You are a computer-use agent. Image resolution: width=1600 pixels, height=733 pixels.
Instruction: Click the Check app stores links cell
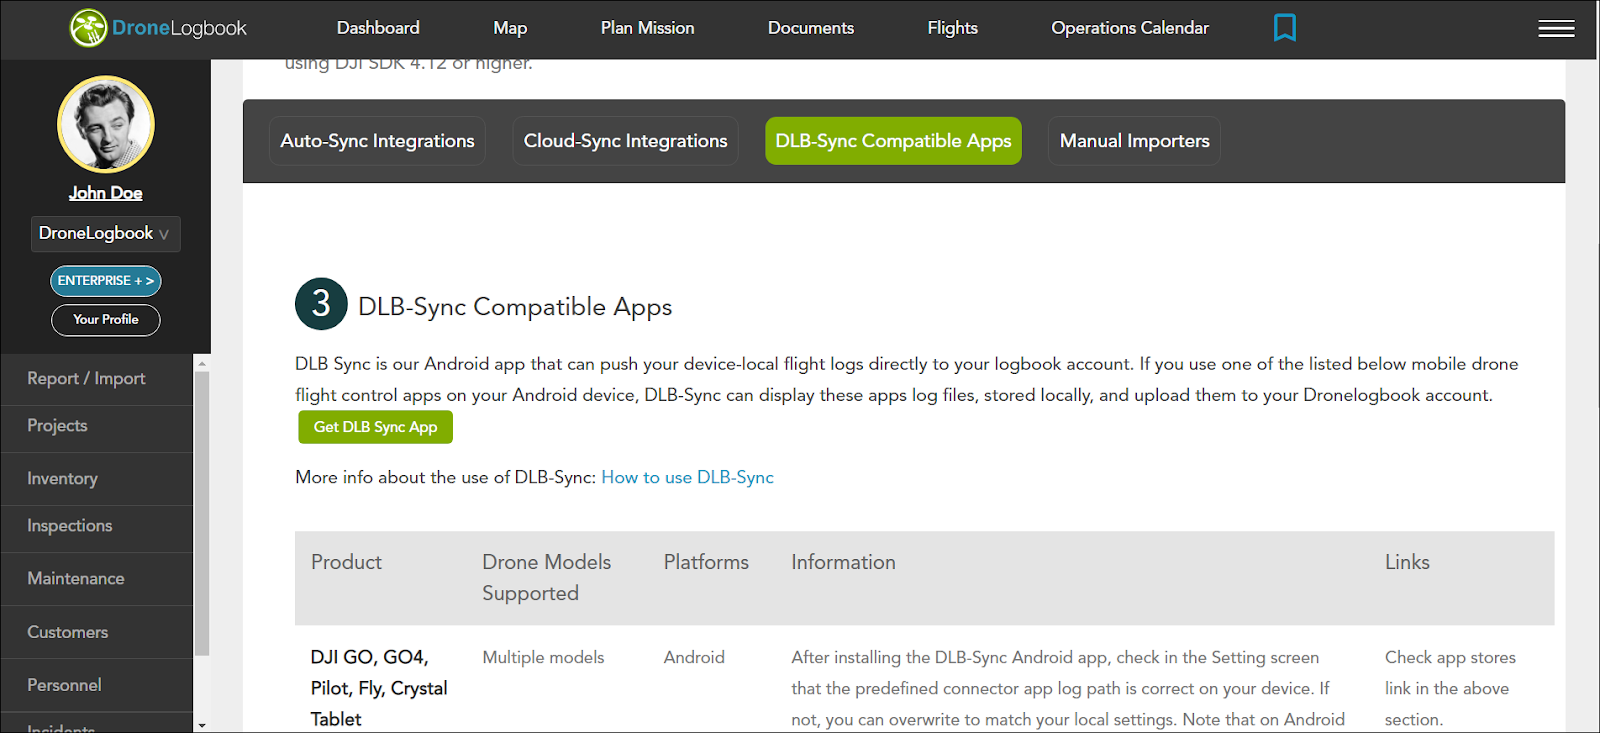click(x=1450, y=688)
